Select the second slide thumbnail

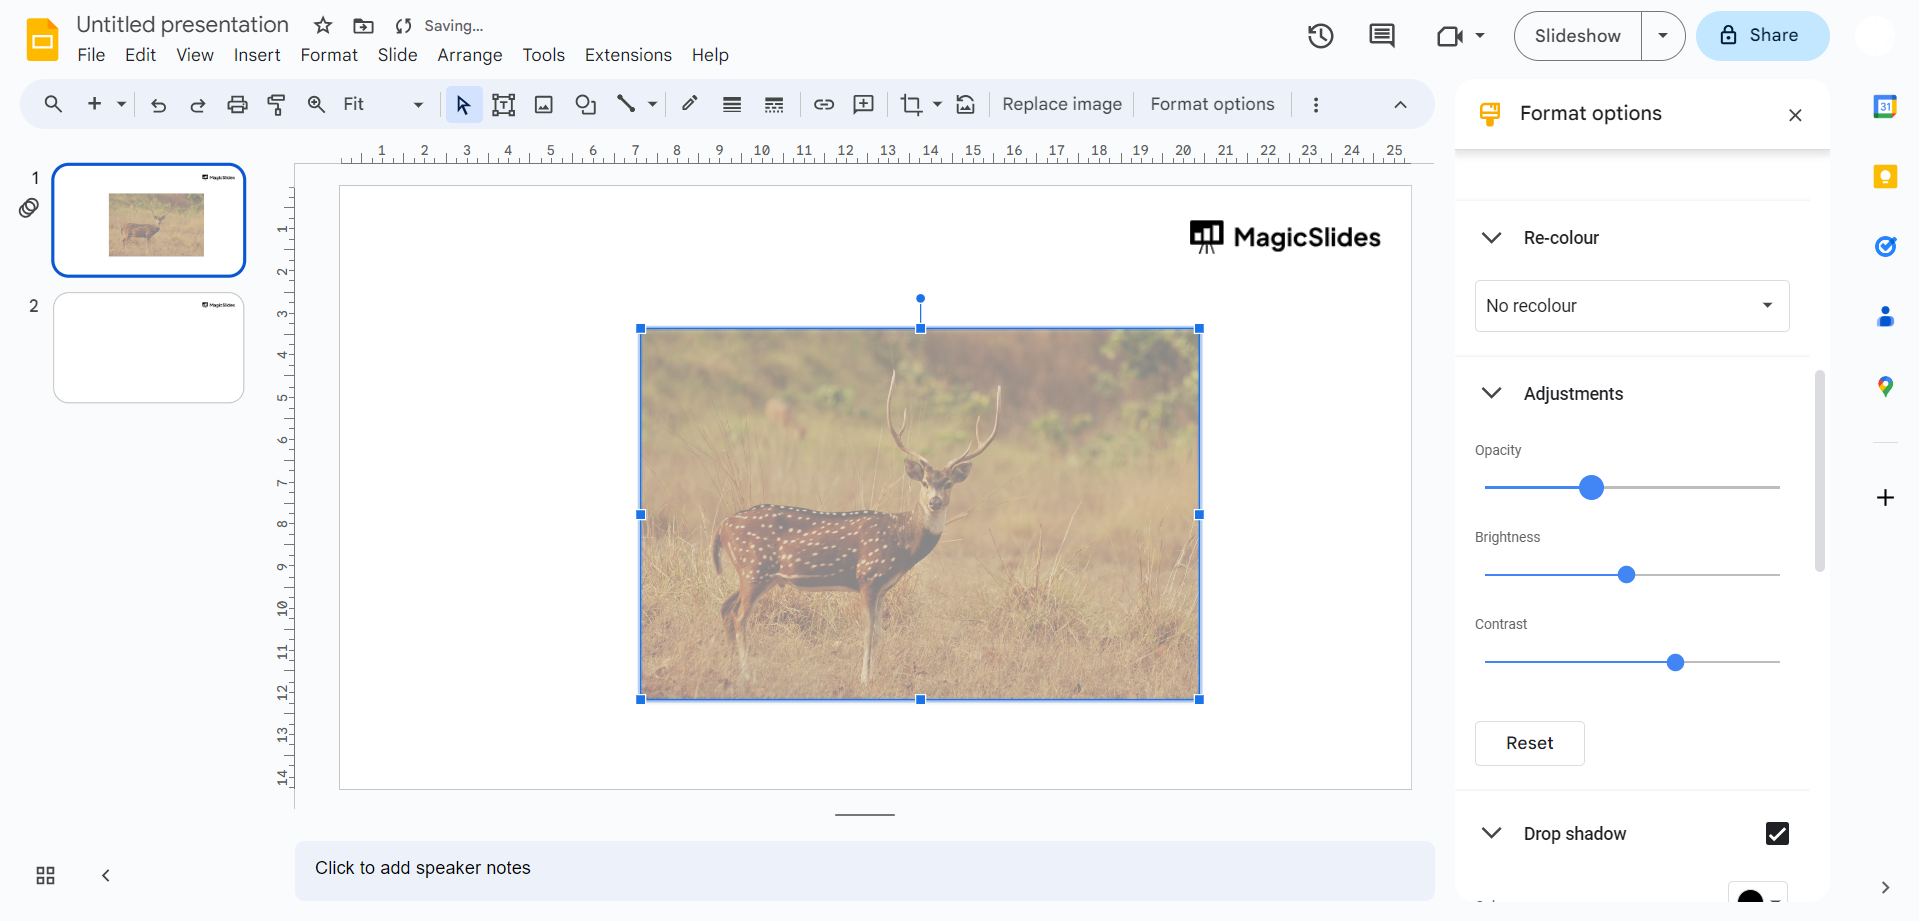[149, 348]
